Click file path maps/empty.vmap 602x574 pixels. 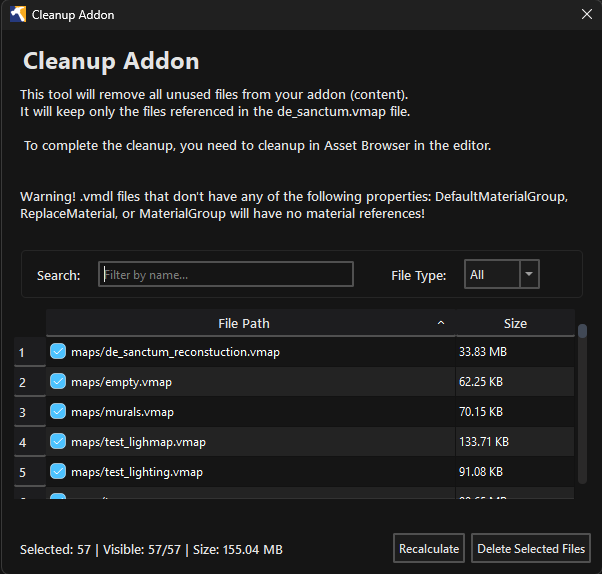(121, 382)
